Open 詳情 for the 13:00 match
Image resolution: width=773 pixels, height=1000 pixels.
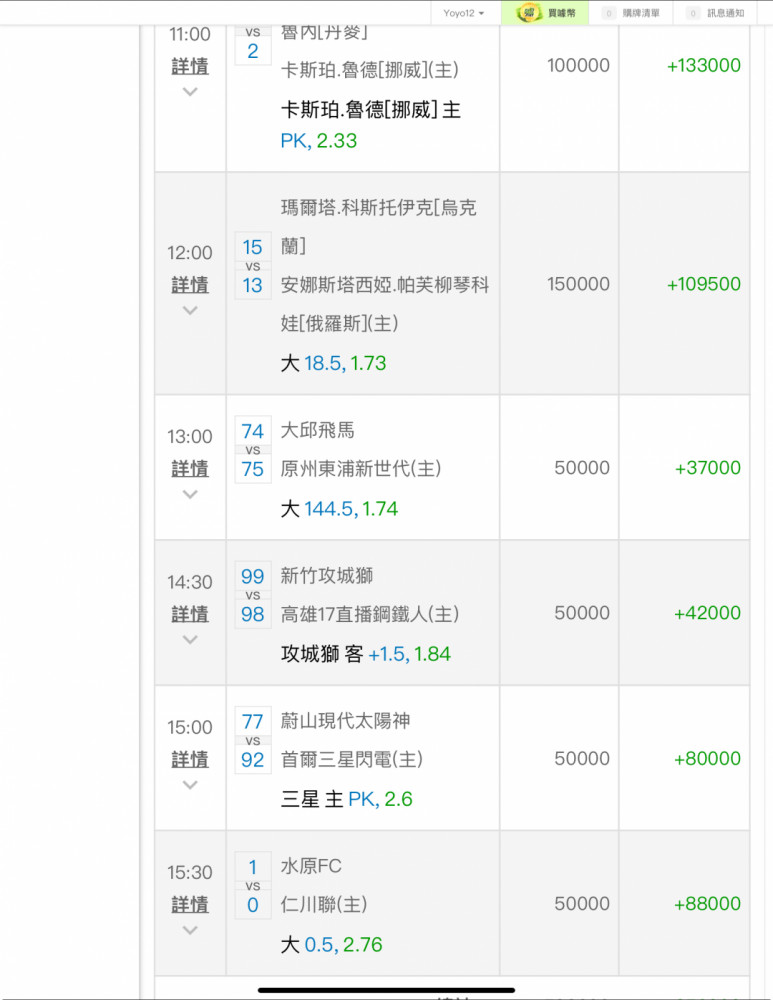pos(190,468)
